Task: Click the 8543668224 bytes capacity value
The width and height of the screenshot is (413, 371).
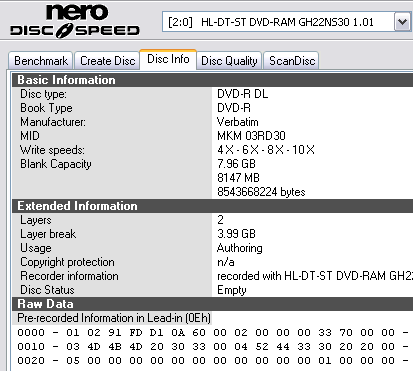Action: (x=261, y=192)
